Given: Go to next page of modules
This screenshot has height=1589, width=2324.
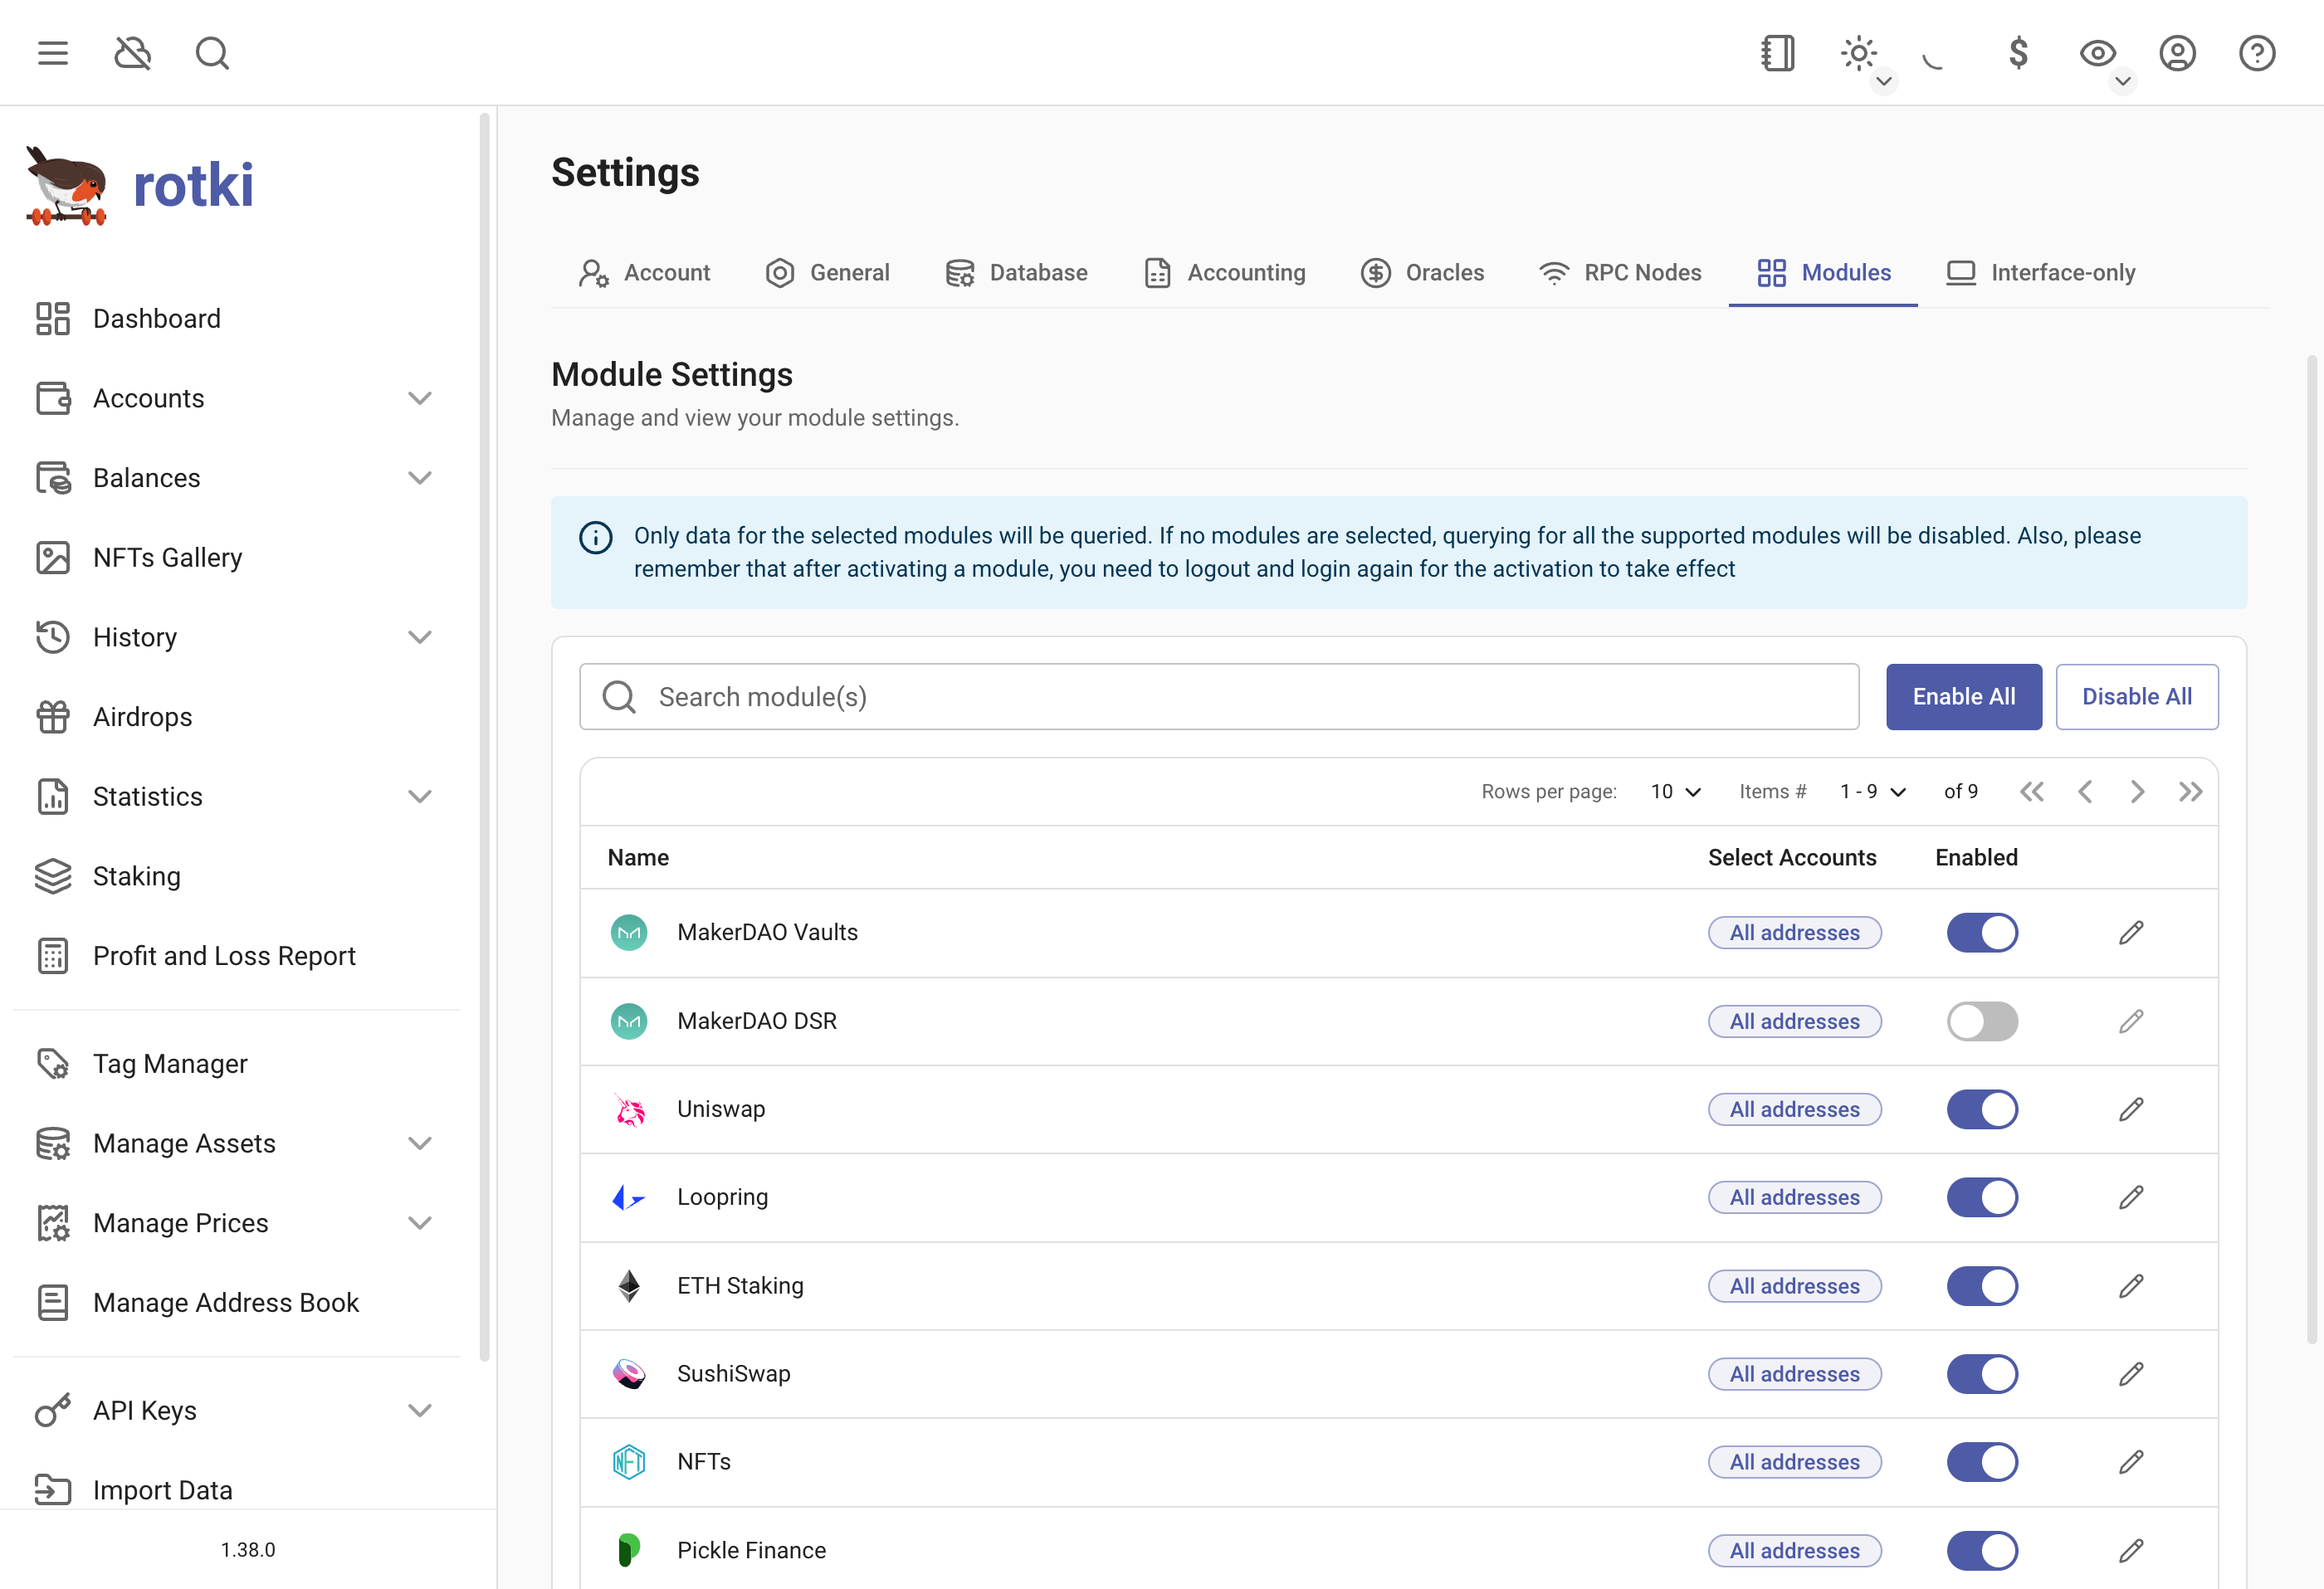Looking at the screenshot, I should point(2137,792).
